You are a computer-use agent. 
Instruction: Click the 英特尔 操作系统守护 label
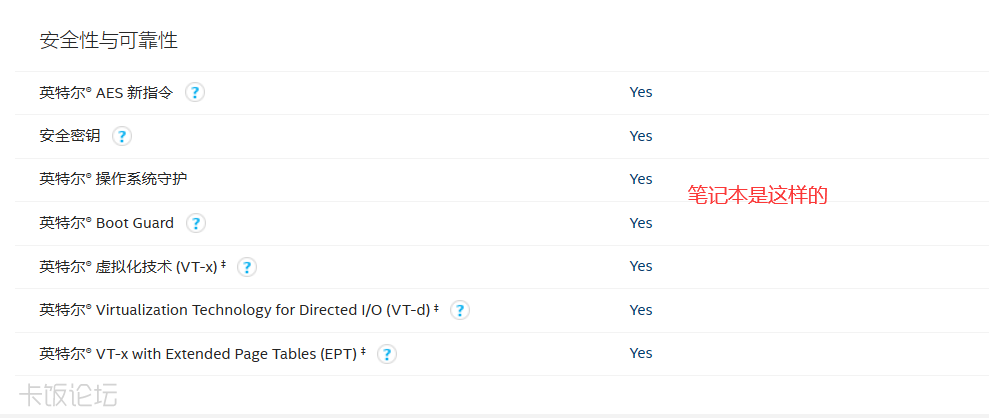[113, 179]
